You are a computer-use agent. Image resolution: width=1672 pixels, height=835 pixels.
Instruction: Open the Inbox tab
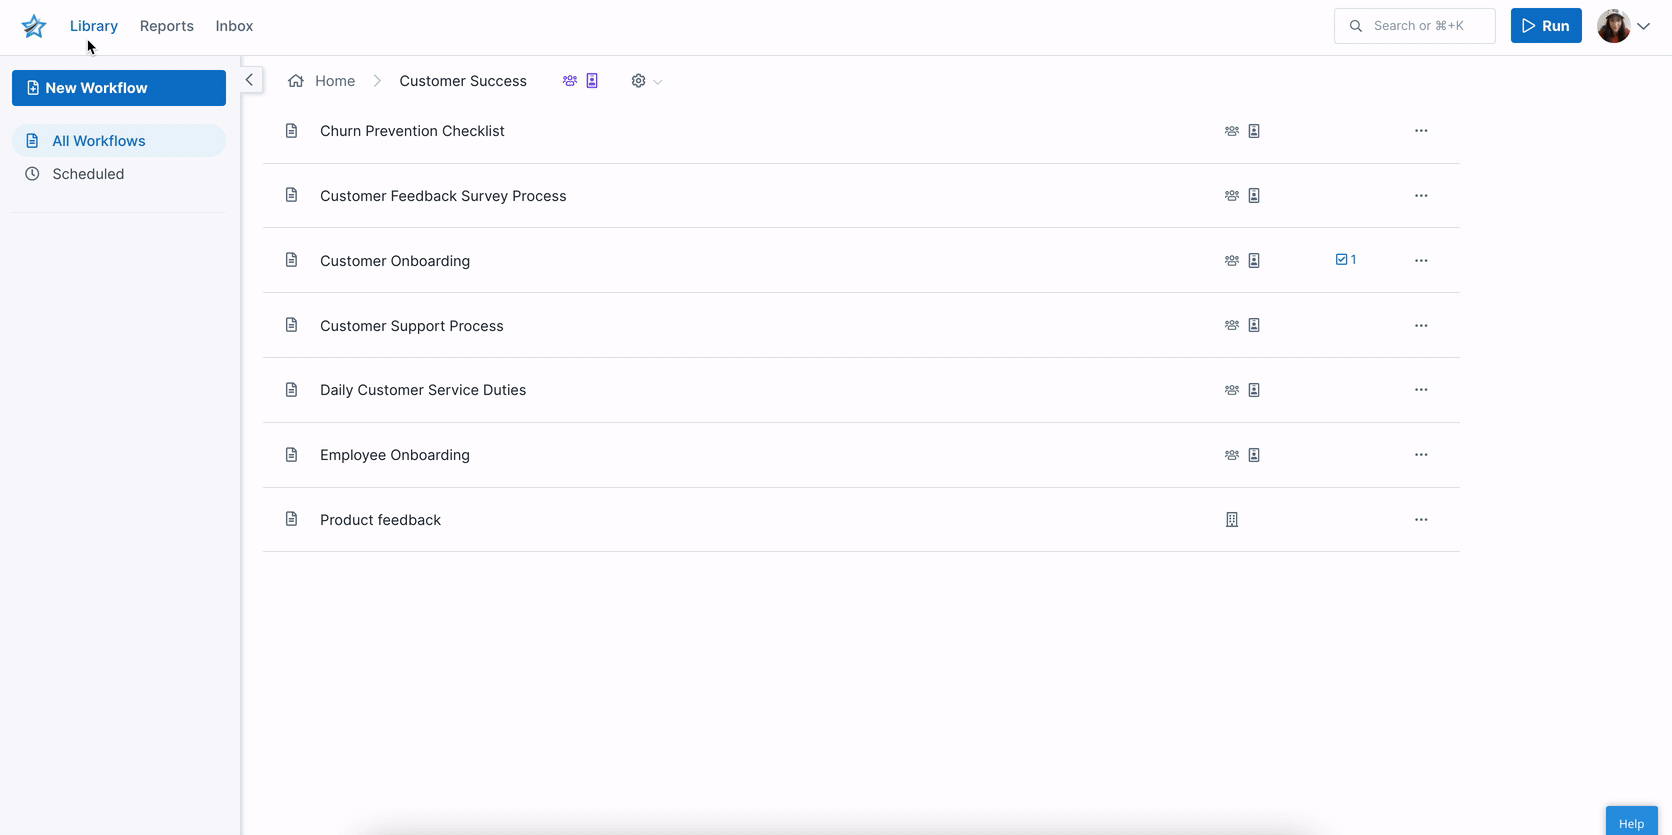[234, 26]
